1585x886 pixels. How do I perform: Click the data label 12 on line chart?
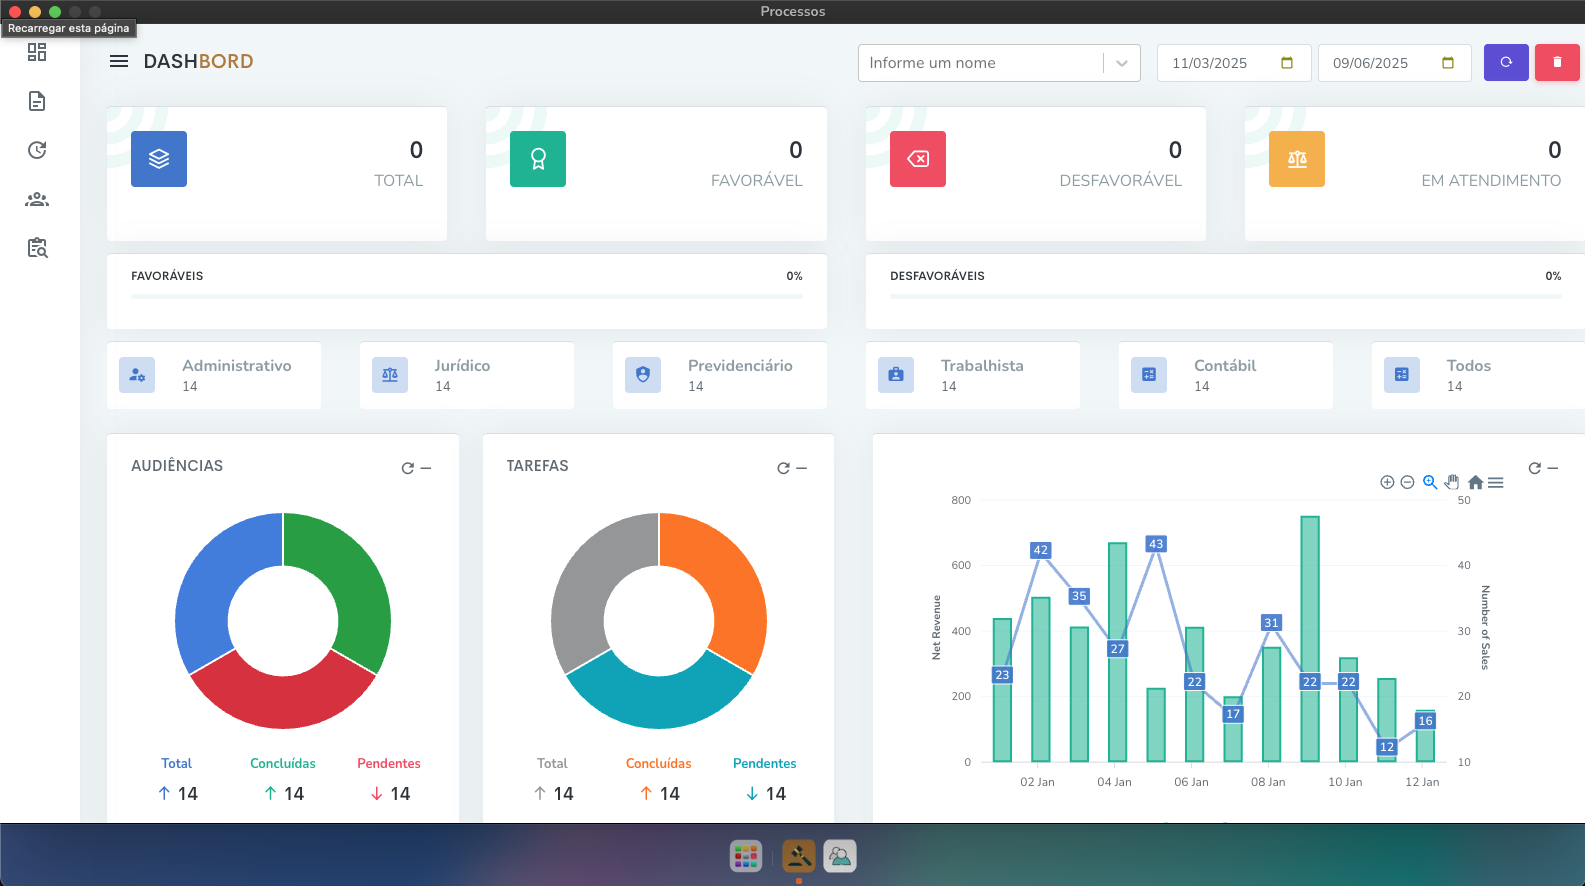(x=1387, y=747)
